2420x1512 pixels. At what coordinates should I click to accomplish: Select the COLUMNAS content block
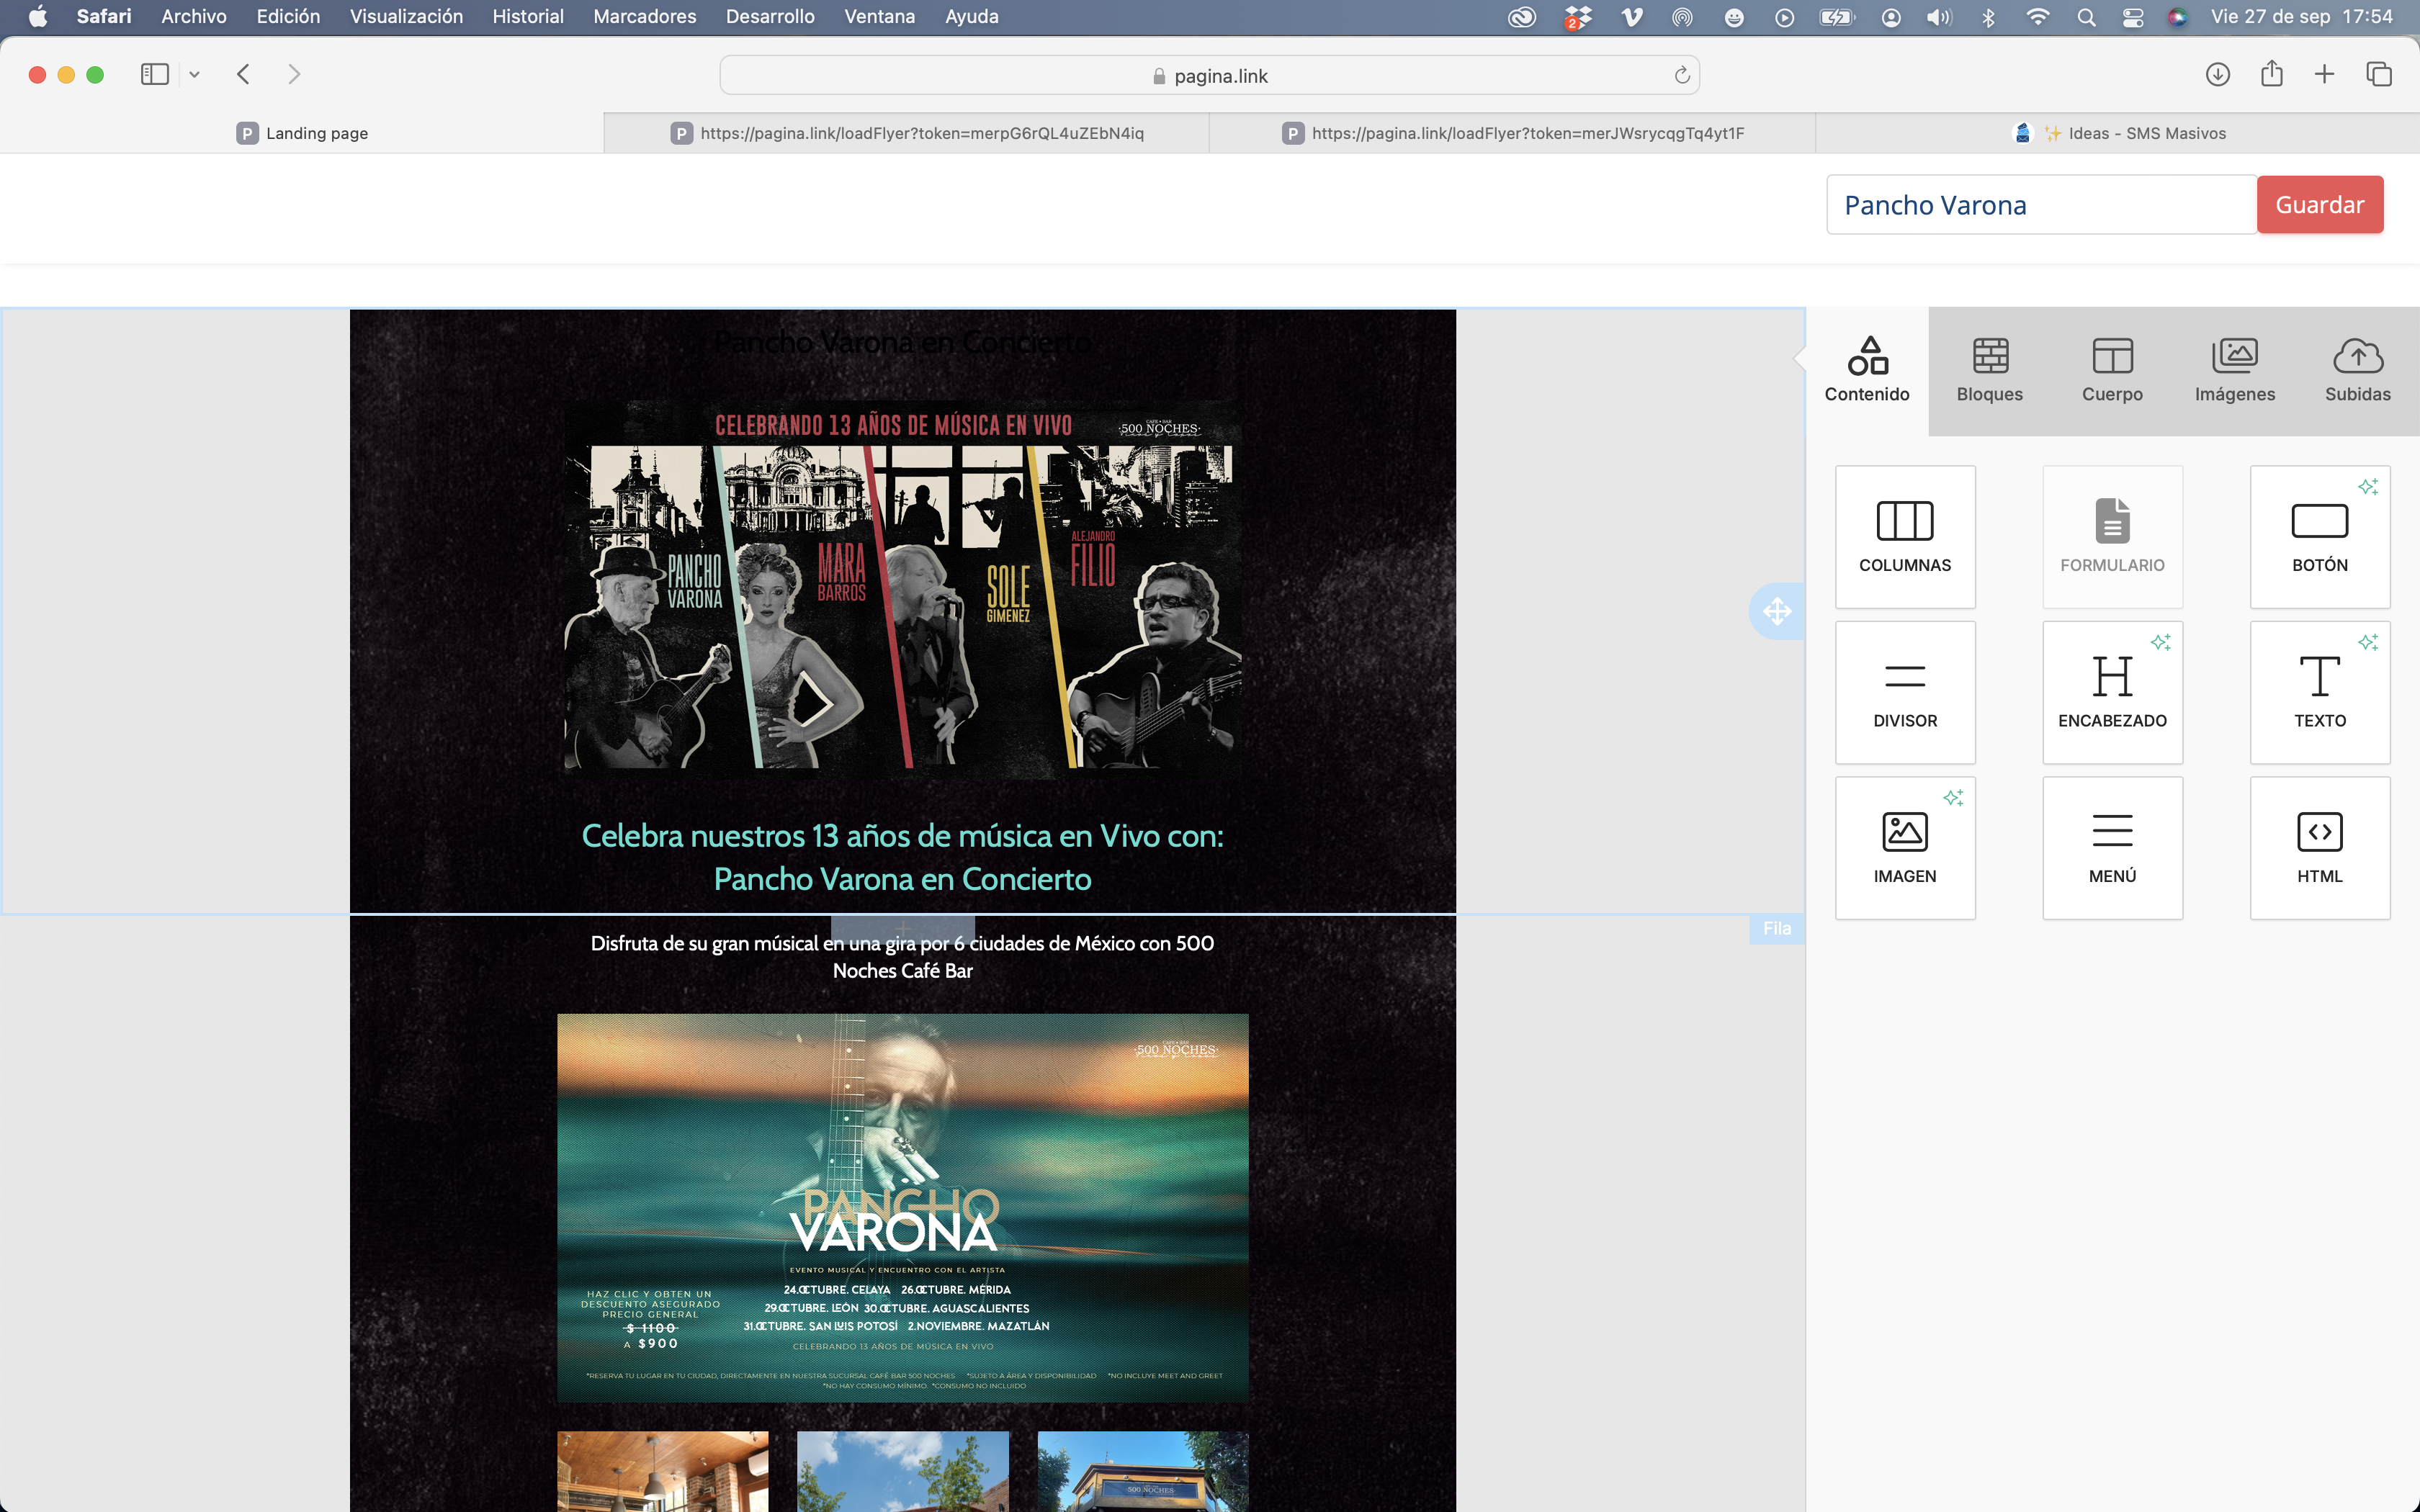[x=1905, y=537]
